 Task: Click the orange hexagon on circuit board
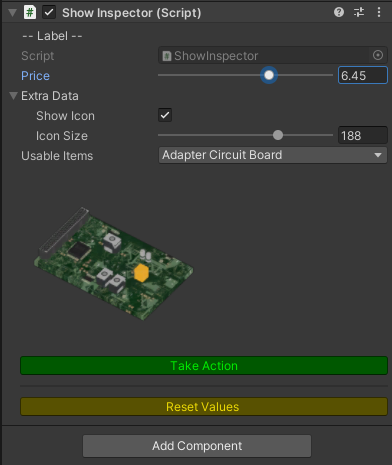pos(141,273)
